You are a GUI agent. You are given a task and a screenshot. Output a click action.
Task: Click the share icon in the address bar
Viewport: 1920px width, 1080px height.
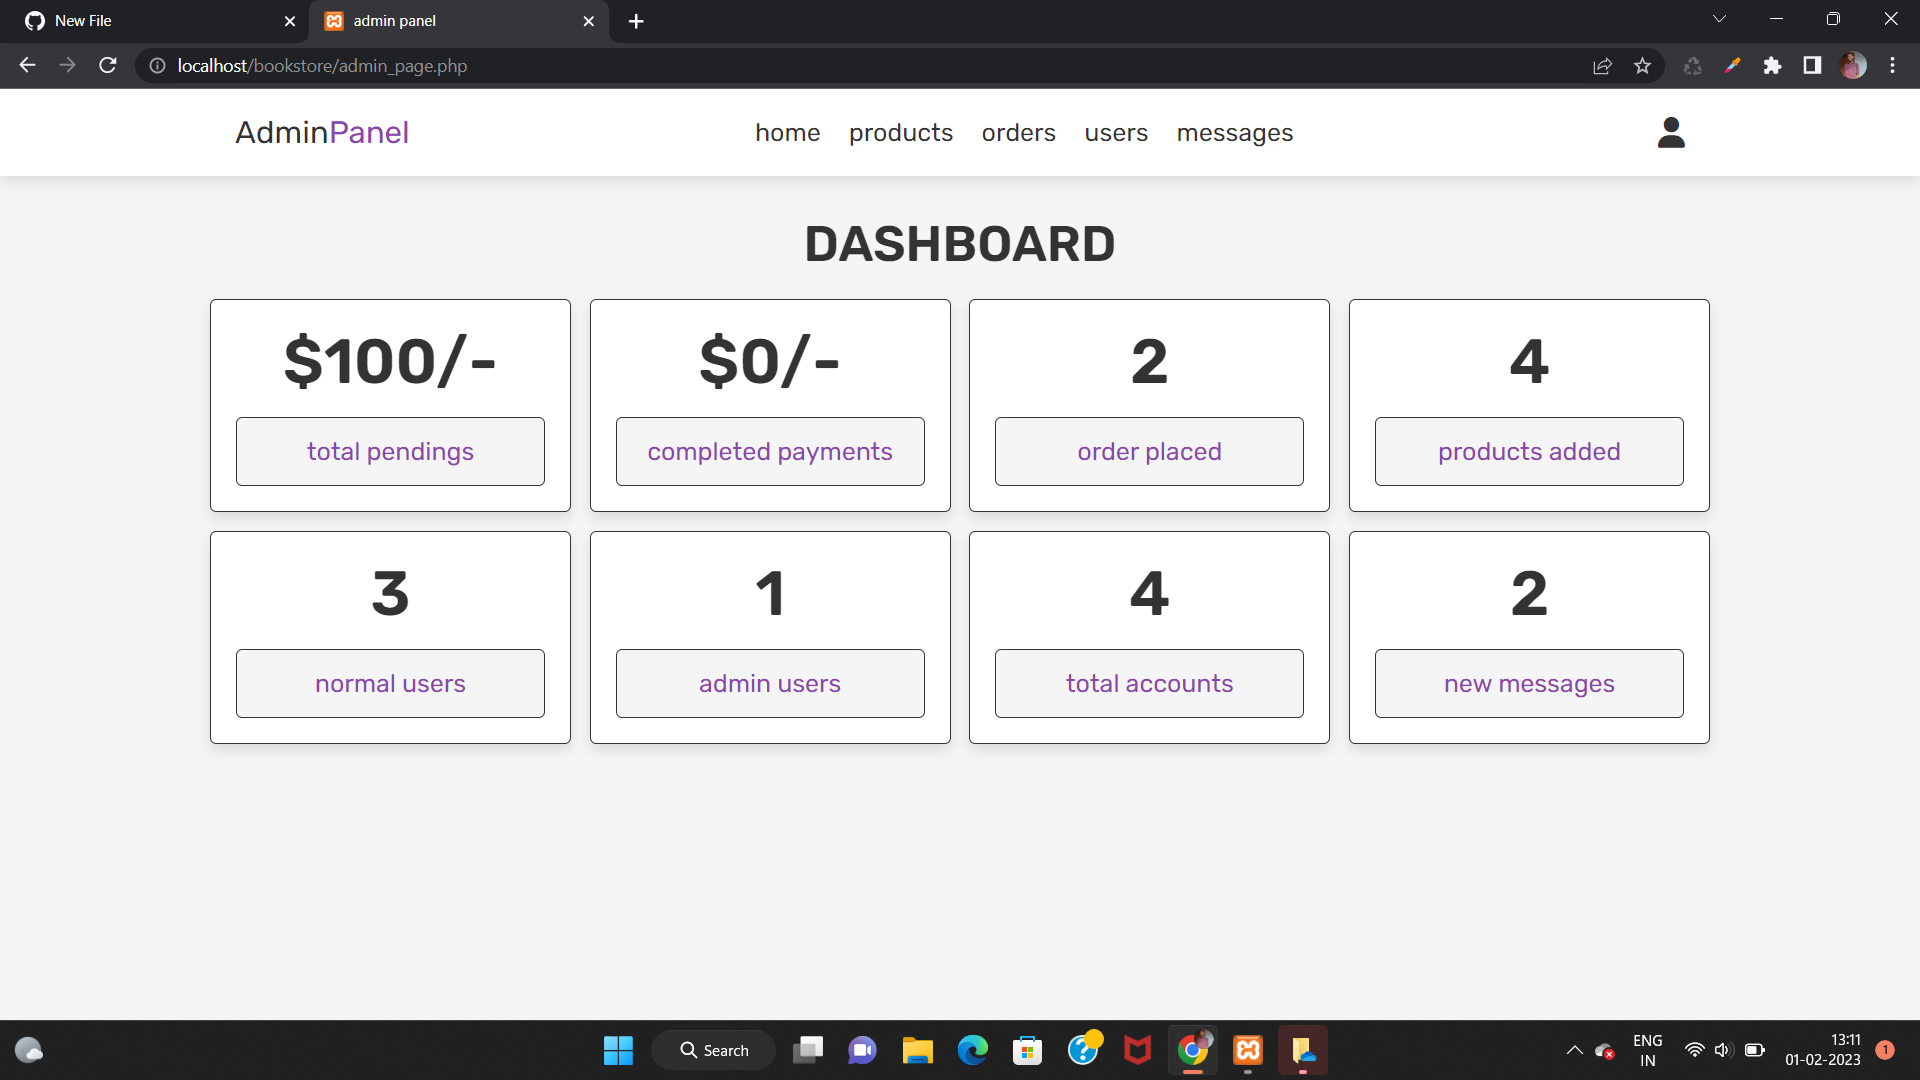[1602, 65]
